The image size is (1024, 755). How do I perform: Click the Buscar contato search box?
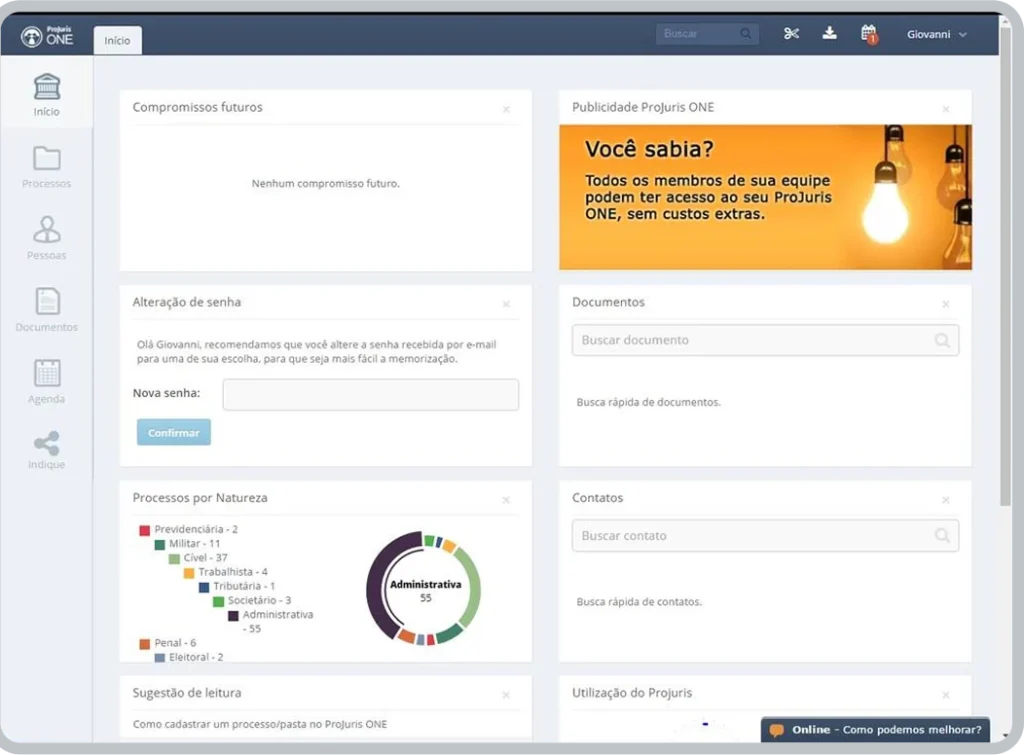pos(764,536)
